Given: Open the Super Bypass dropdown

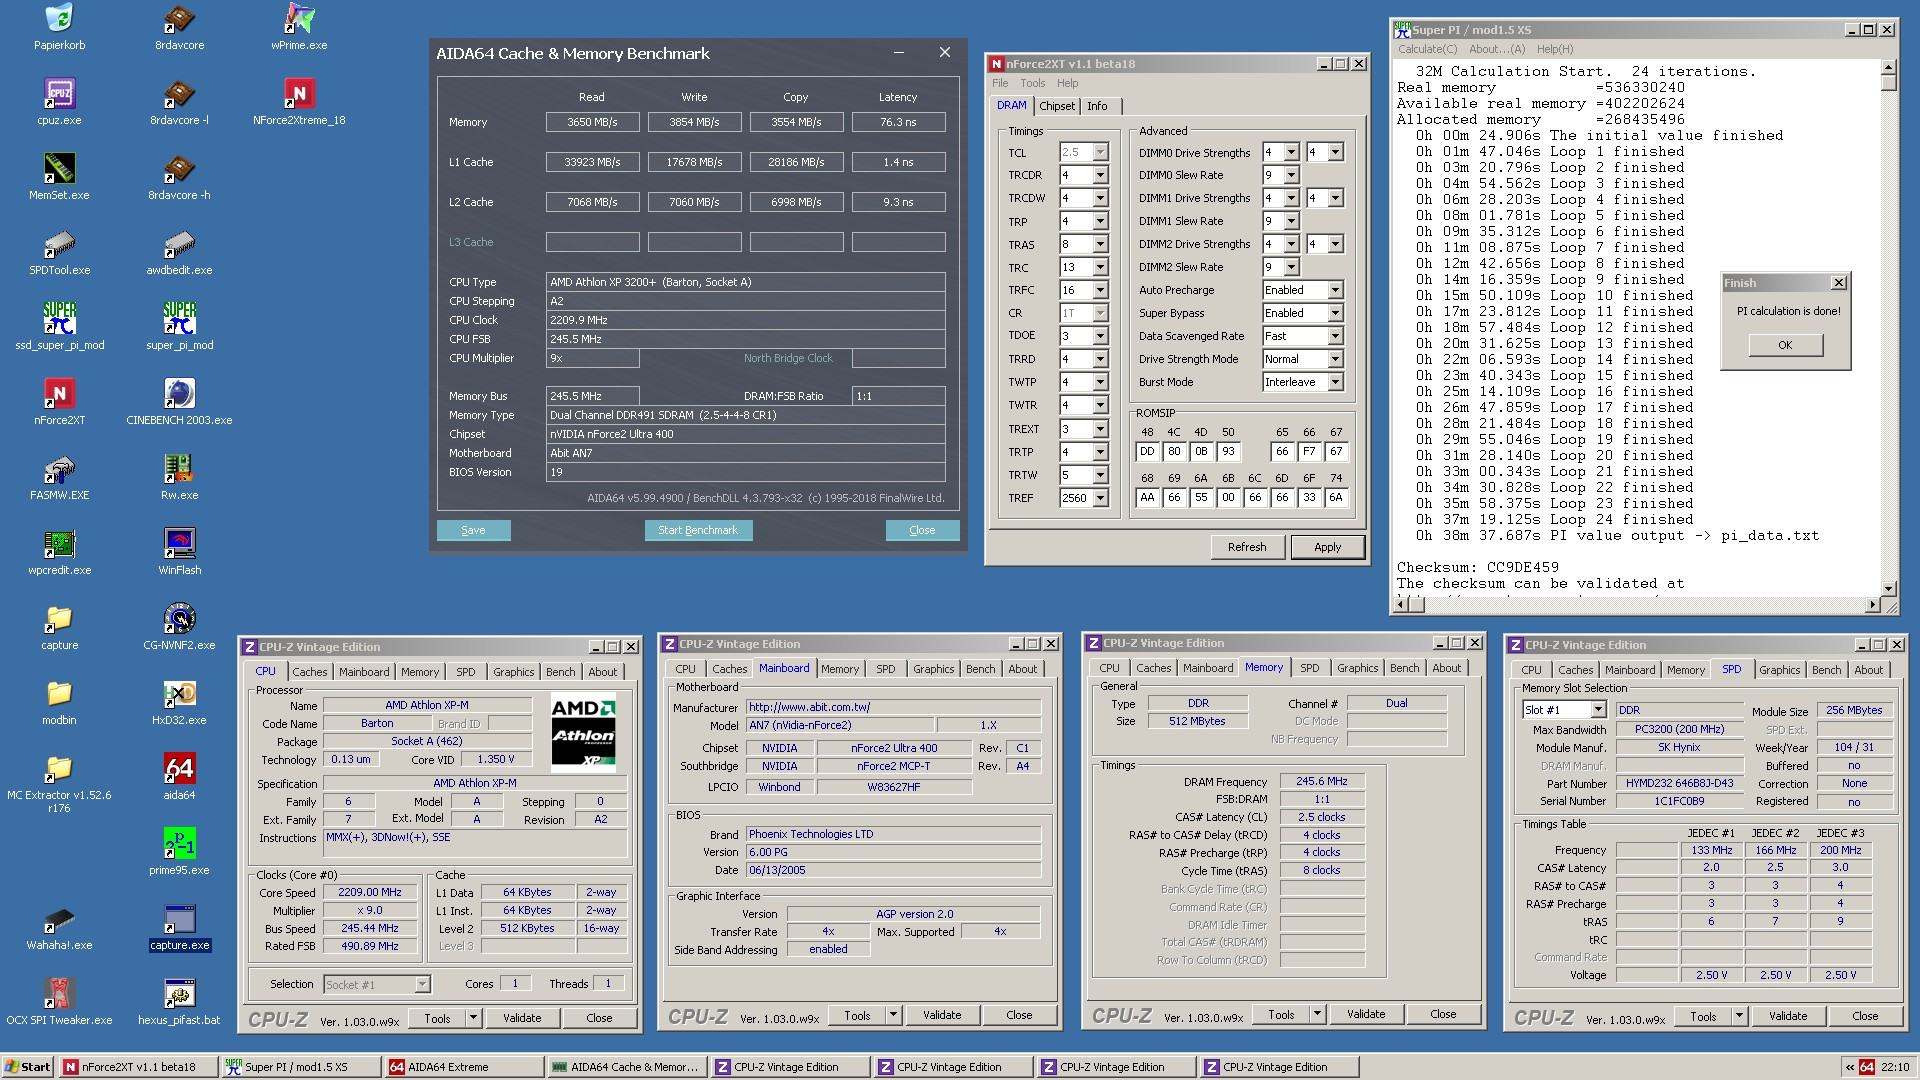Looking at the screenshot, I should [1334, 313].
